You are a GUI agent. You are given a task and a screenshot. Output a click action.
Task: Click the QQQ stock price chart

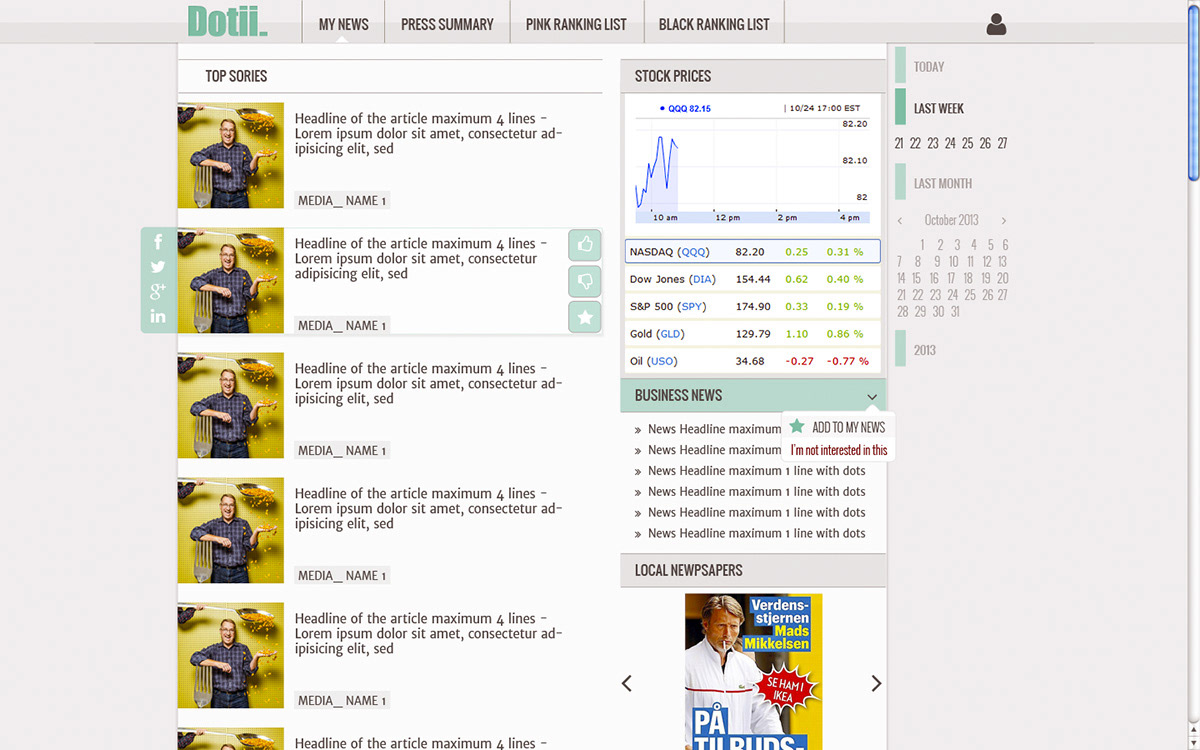pos(752,164)
